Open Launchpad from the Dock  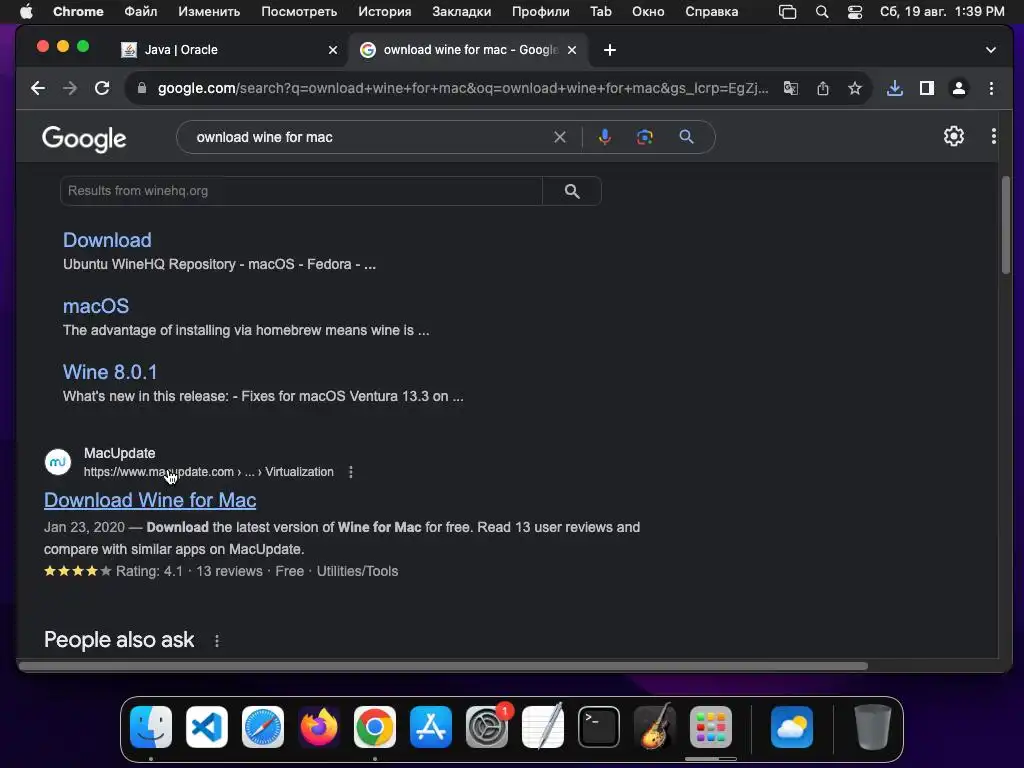(x=711, y=727)
